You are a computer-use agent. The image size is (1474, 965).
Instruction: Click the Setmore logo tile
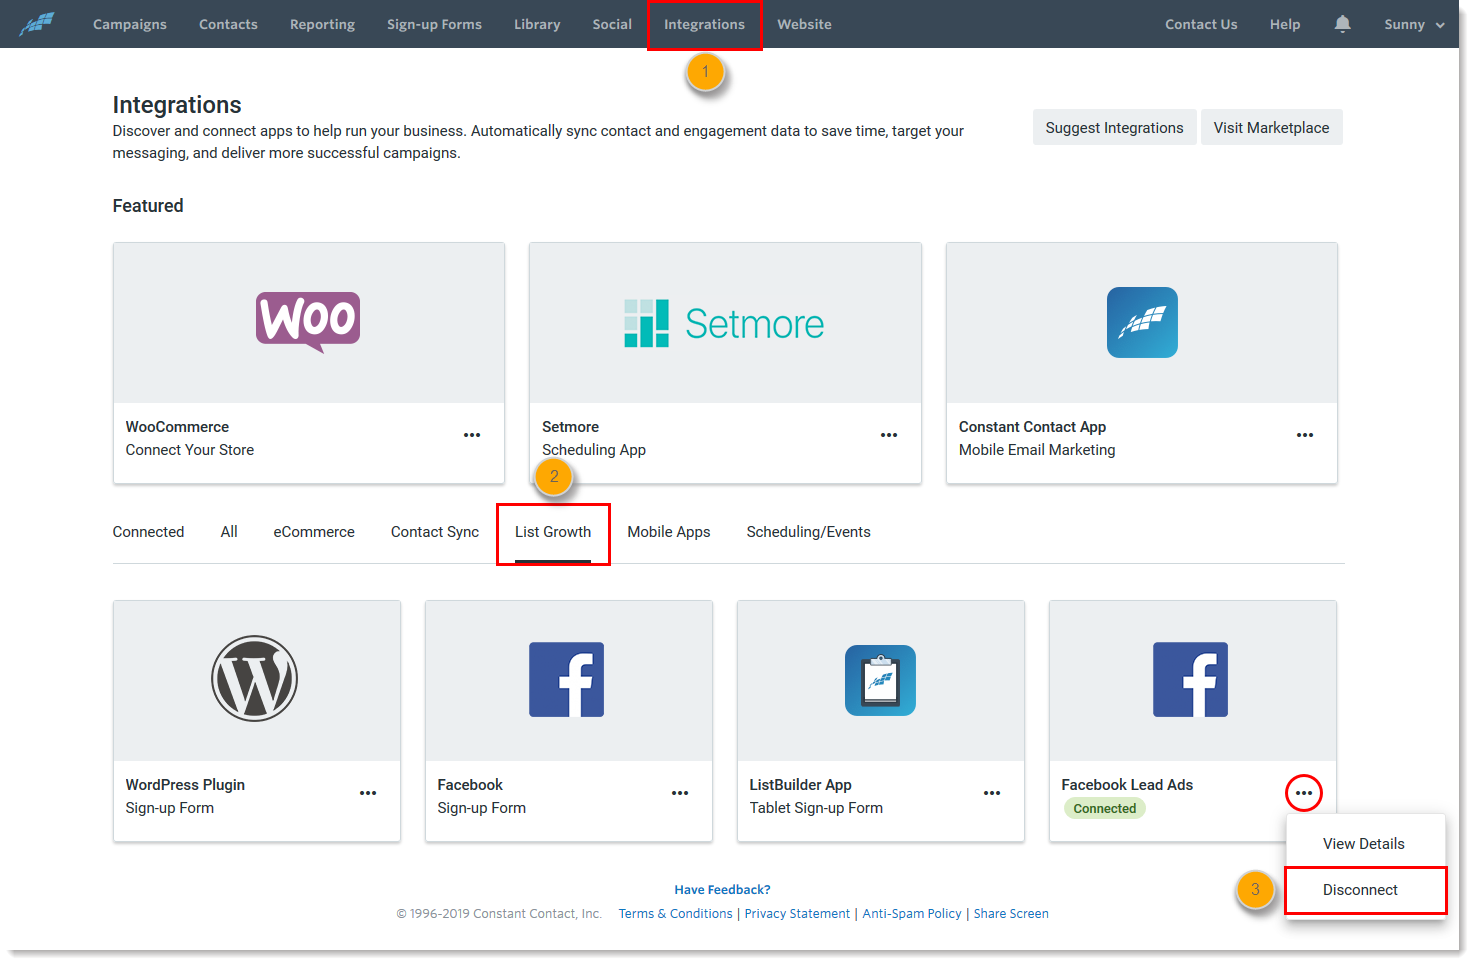coord(724,323)
